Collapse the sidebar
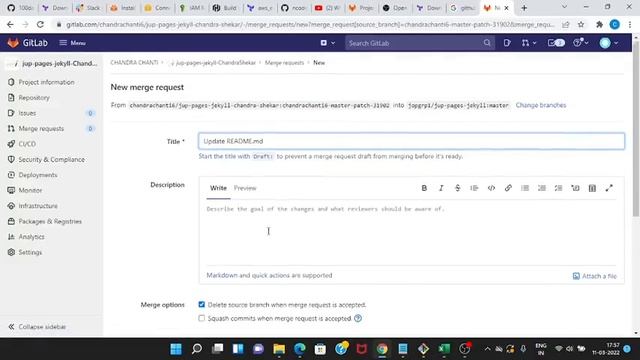640x360 pixels. coord(37,327)
